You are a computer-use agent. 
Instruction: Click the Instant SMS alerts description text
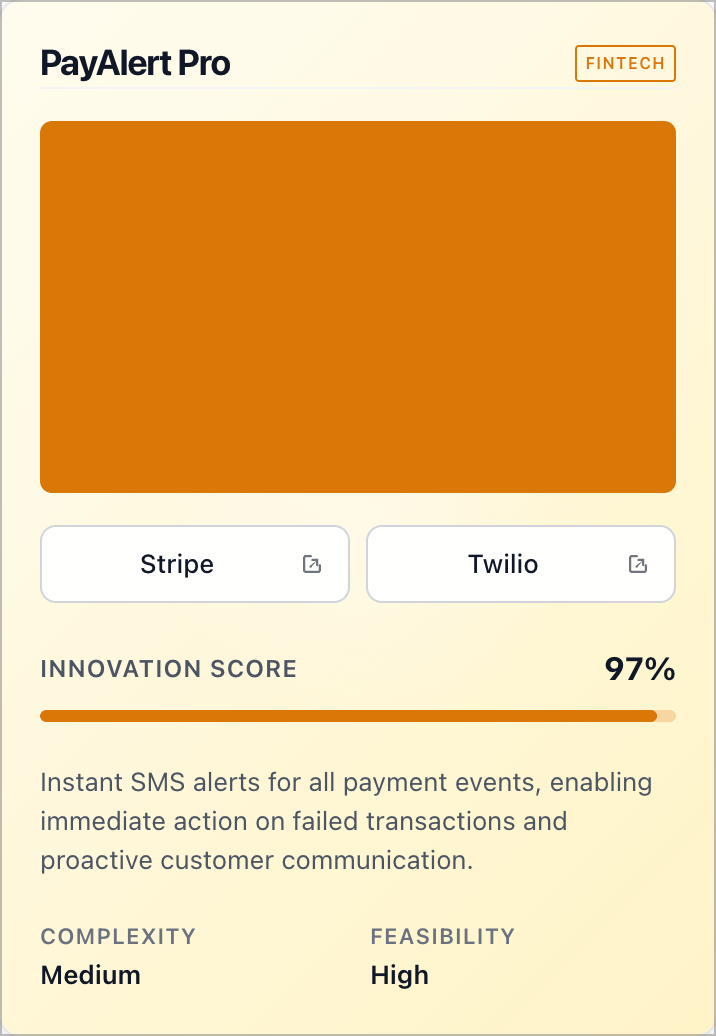[x=346, y=783]
